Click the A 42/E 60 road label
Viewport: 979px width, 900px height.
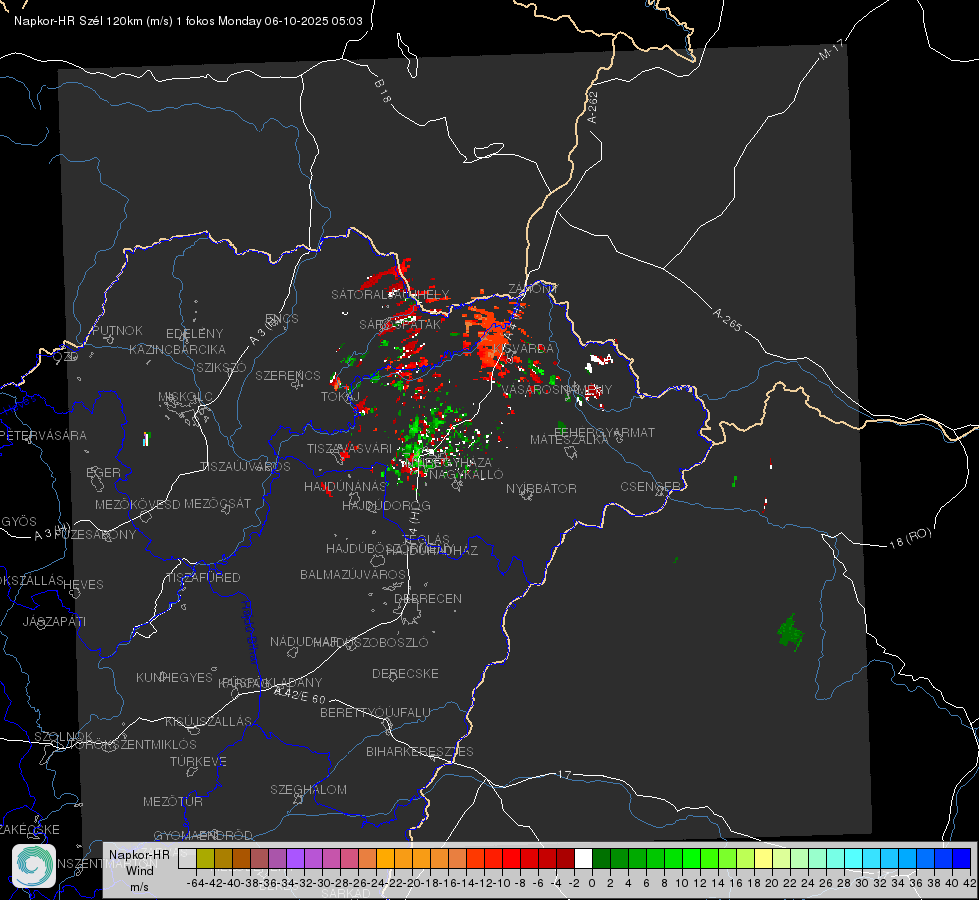point(300,695)
